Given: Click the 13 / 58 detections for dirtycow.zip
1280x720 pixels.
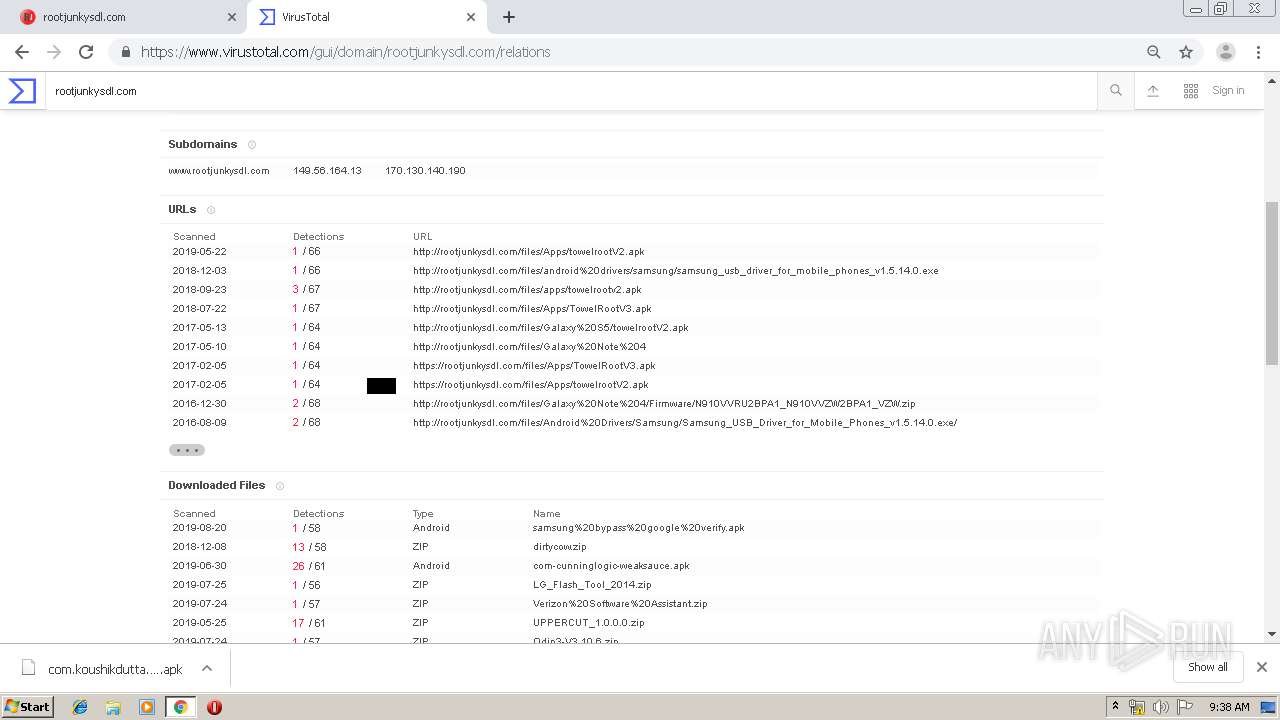Looking at the screenshot, I should point(309,547).
